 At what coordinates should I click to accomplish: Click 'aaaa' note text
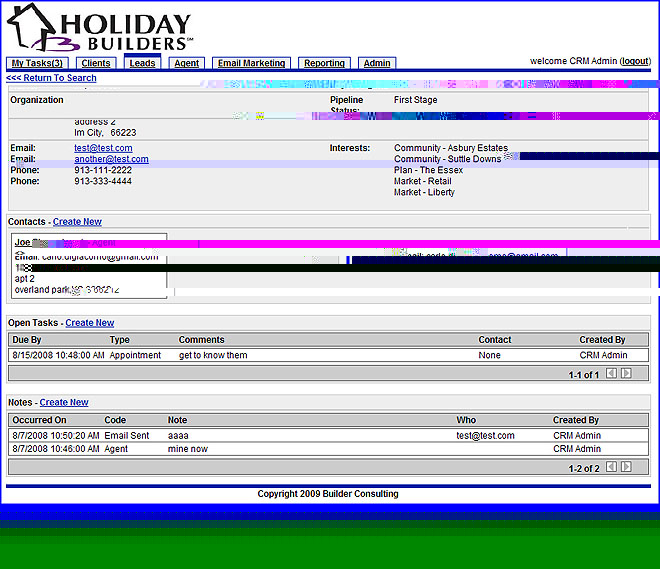[178, 436]
